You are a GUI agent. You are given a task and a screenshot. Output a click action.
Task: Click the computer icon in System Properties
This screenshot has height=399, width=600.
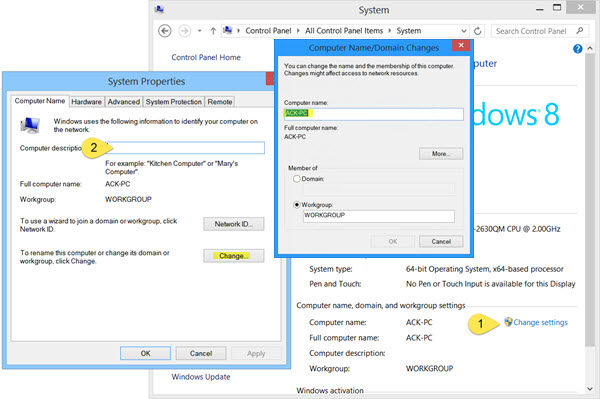tap(30, 125)
